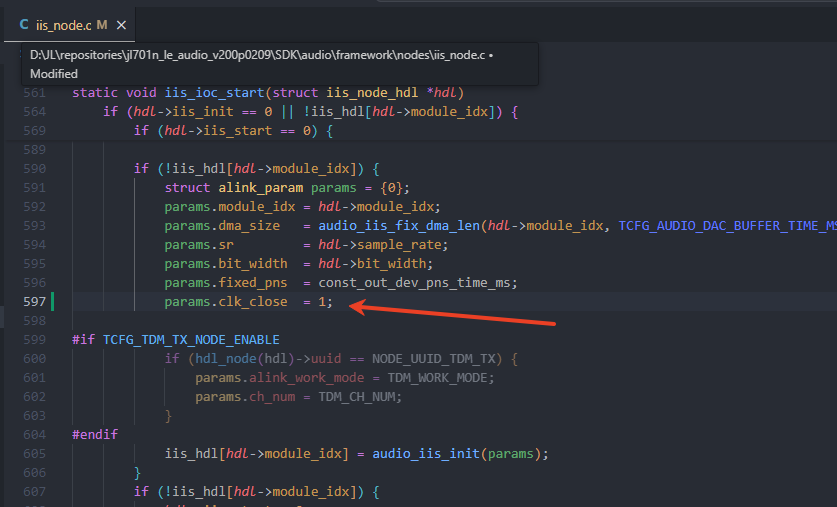
Task: Click the 'TDM_CH_NUM' constant
Action: point(357,397)
